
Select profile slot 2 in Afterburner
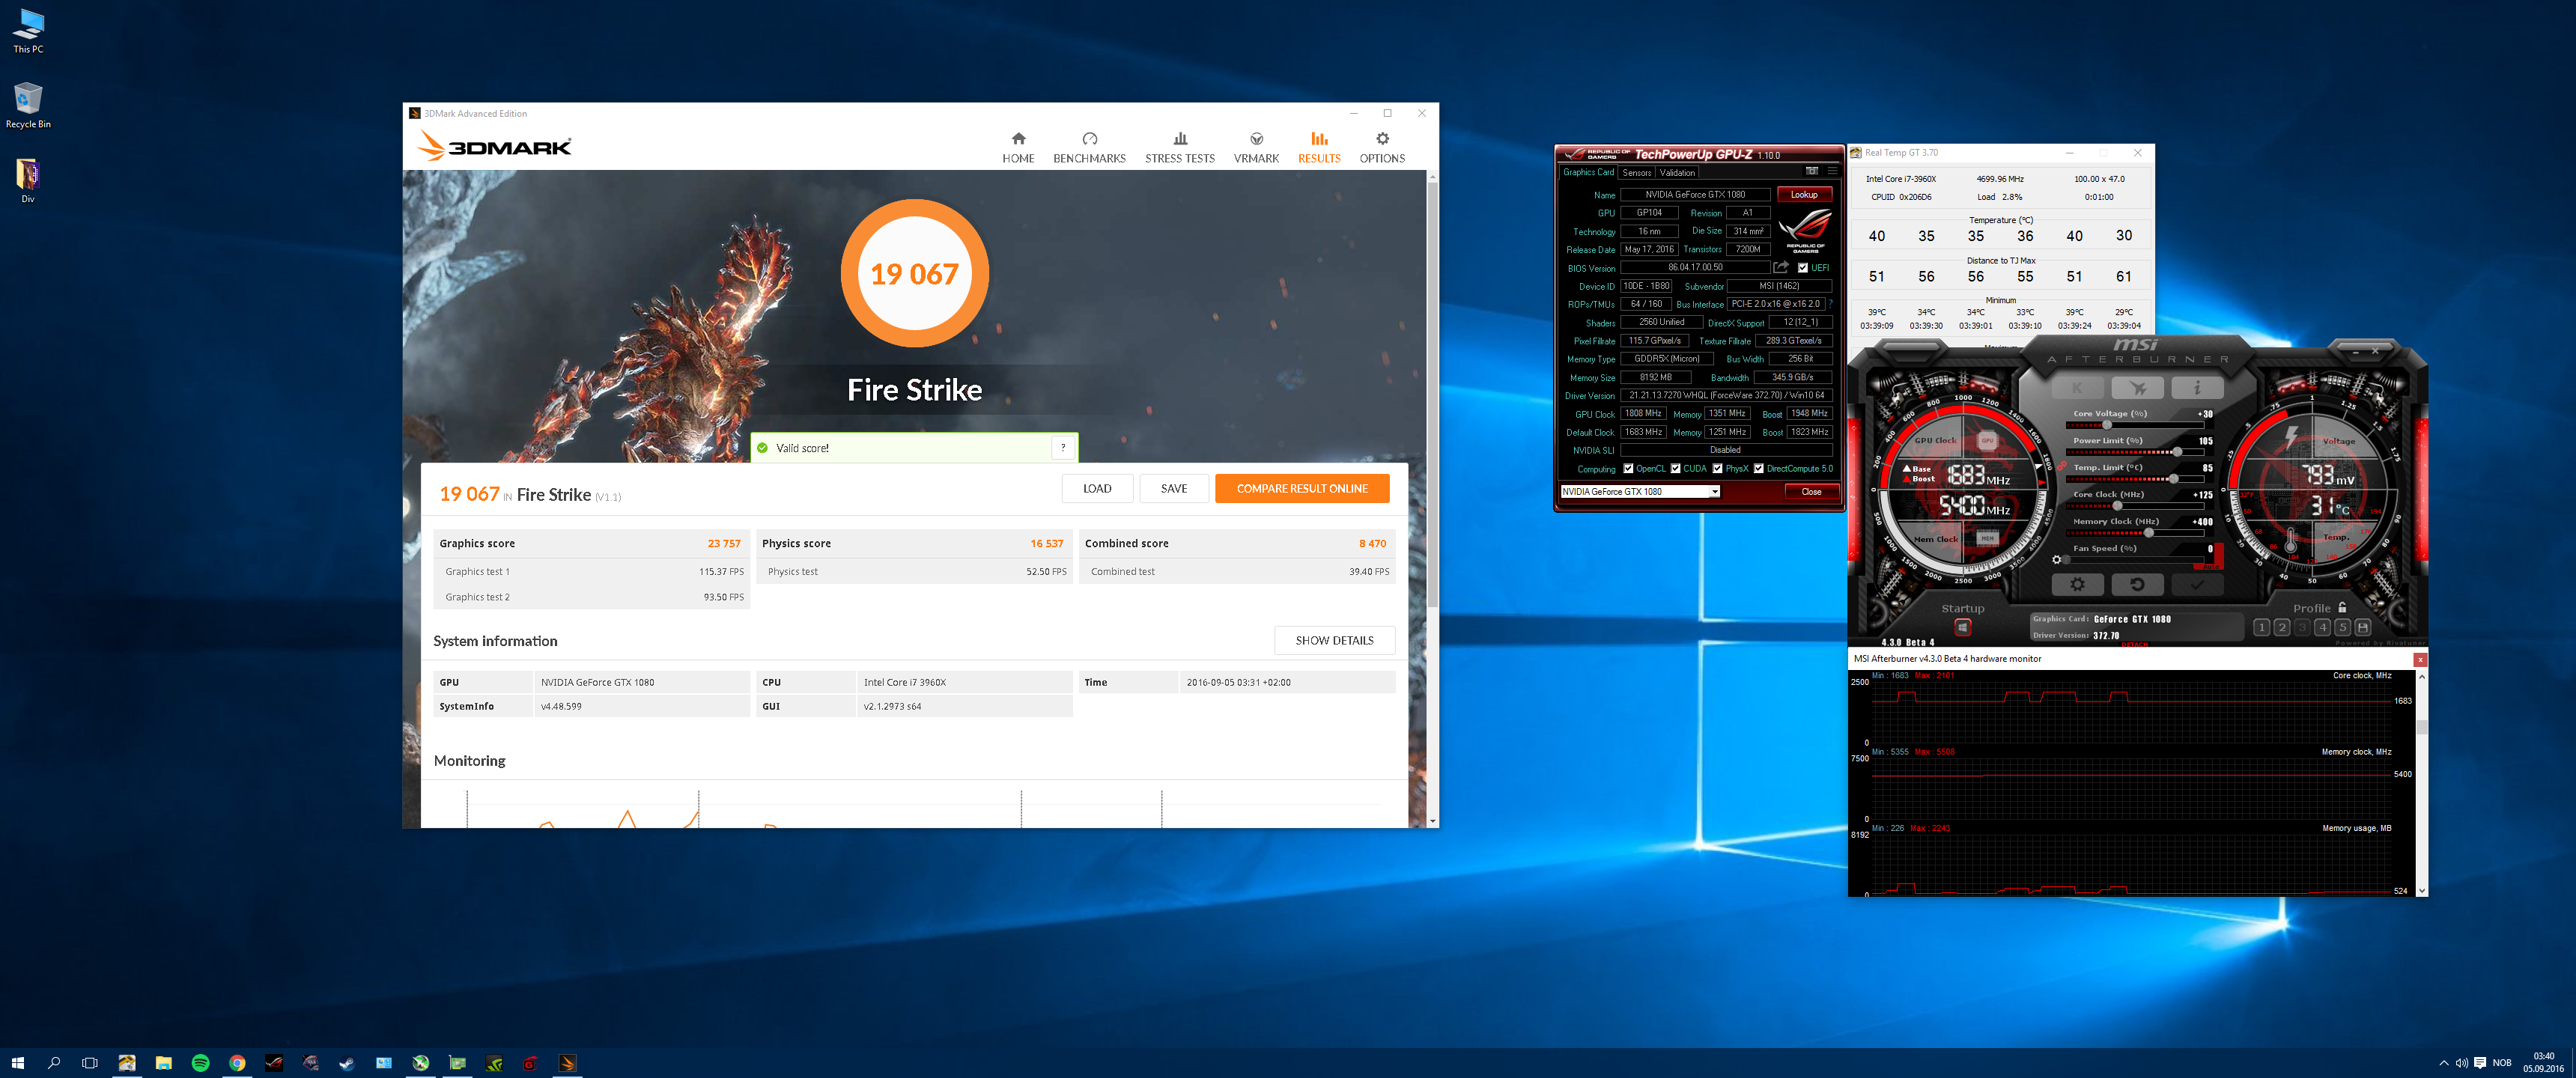(x=2282, y=627)
